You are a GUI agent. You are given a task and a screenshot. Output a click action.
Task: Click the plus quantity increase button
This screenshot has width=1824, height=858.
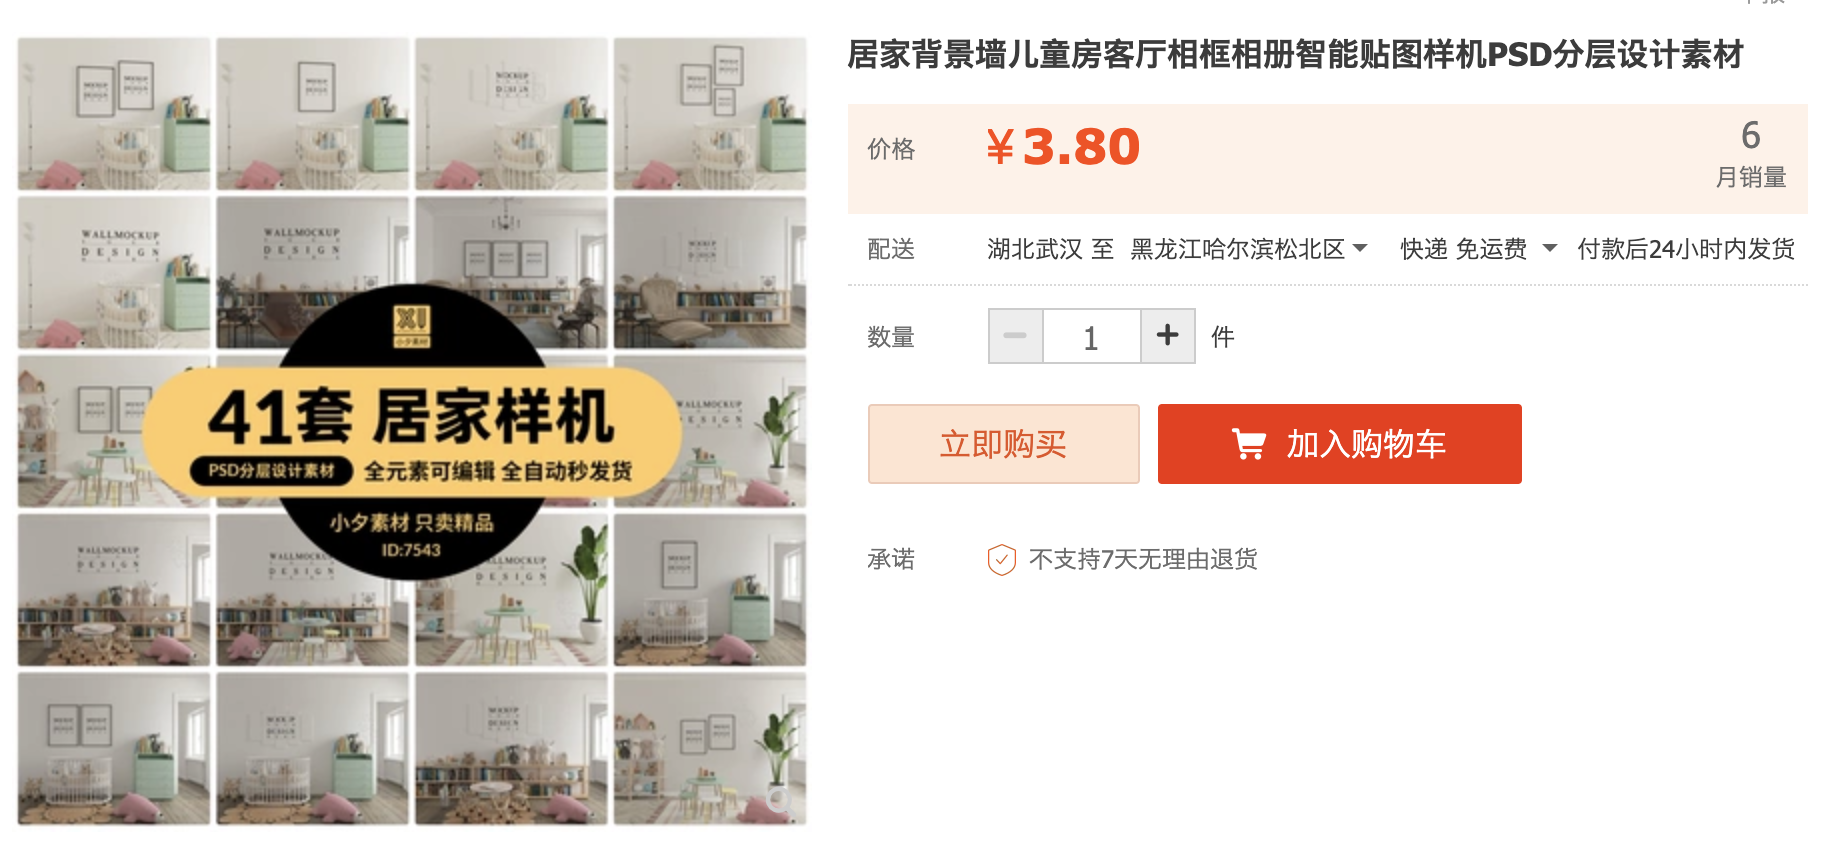coord(1167,336)
